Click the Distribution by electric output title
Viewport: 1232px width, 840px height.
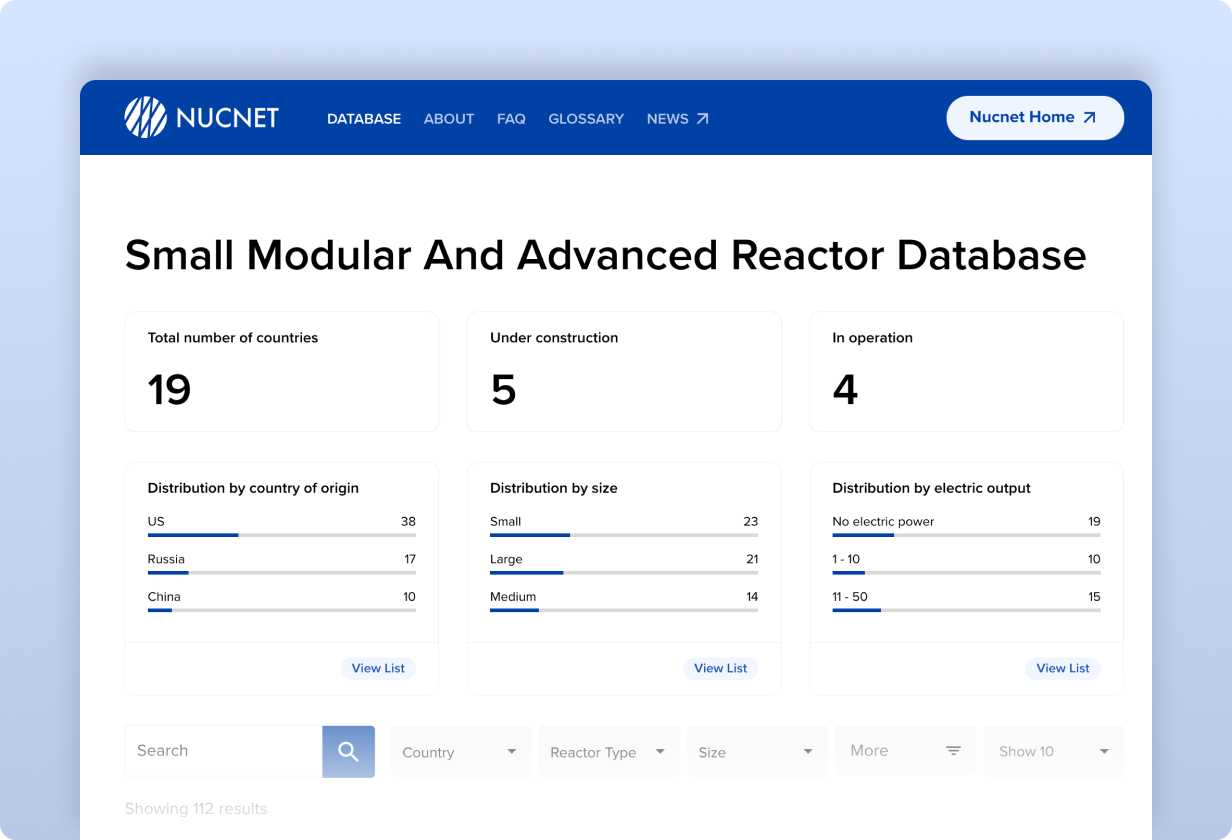tap(931, 488)
